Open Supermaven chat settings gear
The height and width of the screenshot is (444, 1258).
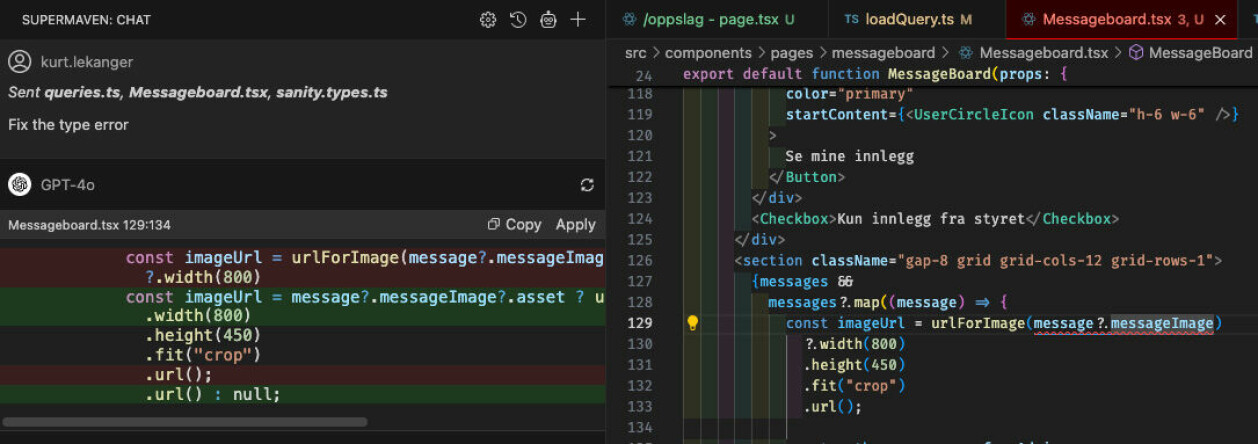pyautogui.click(x=488, y=19)
